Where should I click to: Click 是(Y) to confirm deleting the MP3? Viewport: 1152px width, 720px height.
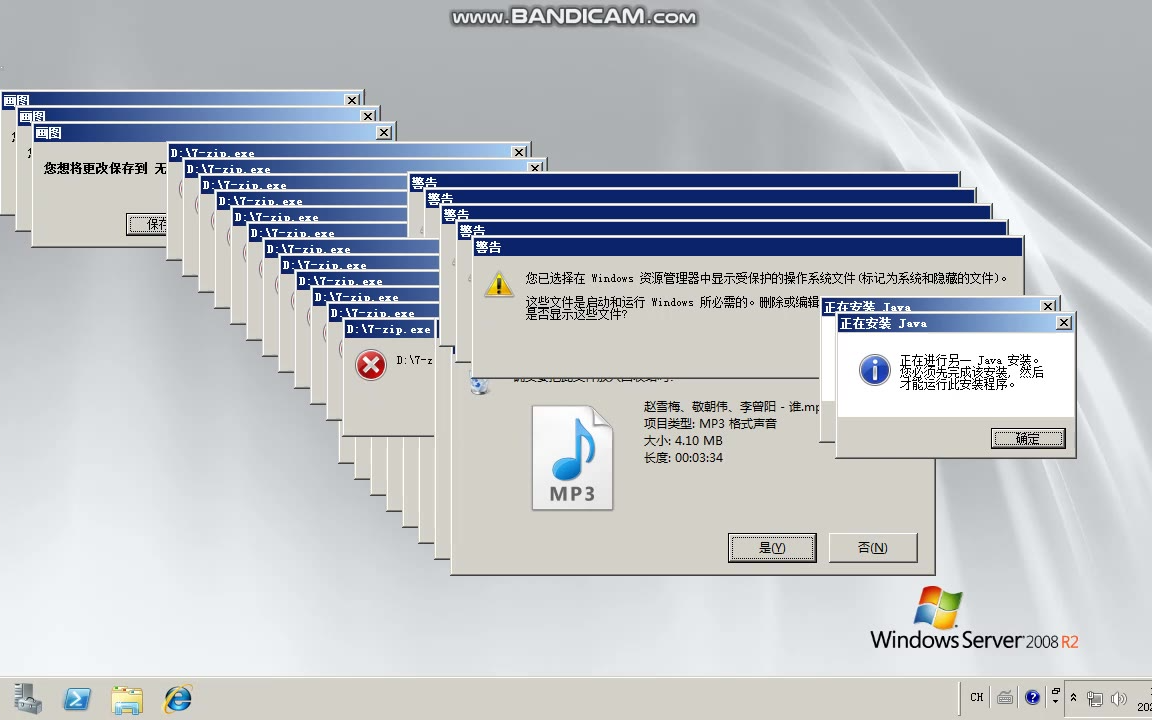pyautogui.click(x=772, y=547)
